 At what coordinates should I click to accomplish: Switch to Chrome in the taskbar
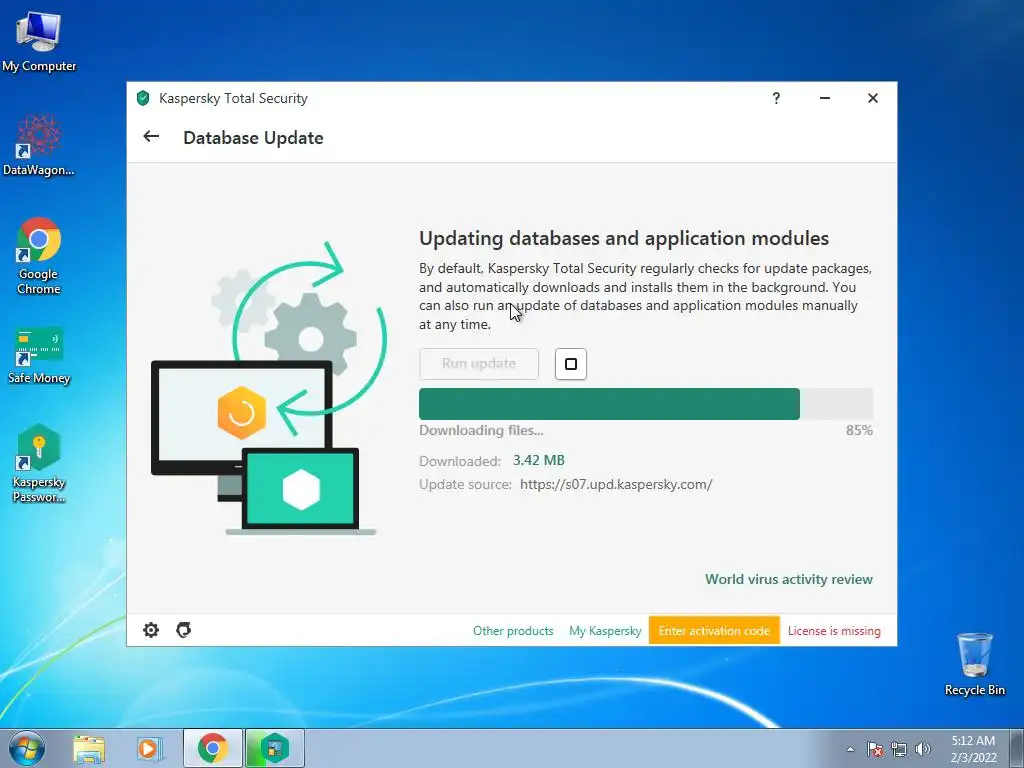click(x=213, y=748)
